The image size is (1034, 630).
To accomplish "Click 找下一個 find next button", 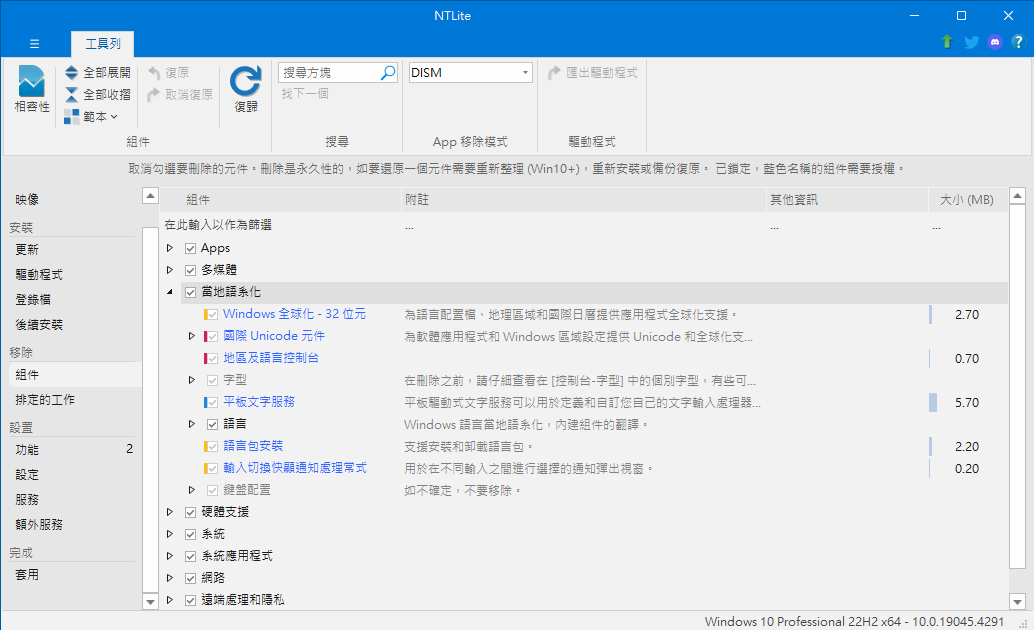I will coord(305,94).
